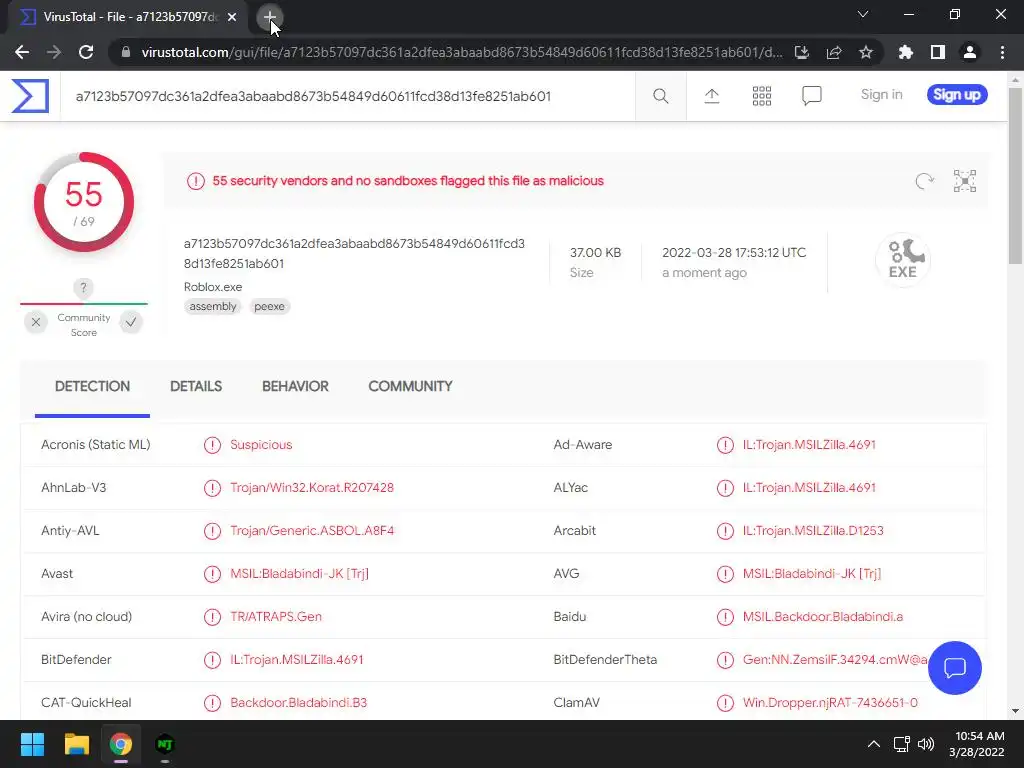1024x768 pixels.
Task: Close the VirusTotal browser tab
Action: click(232, 18)
